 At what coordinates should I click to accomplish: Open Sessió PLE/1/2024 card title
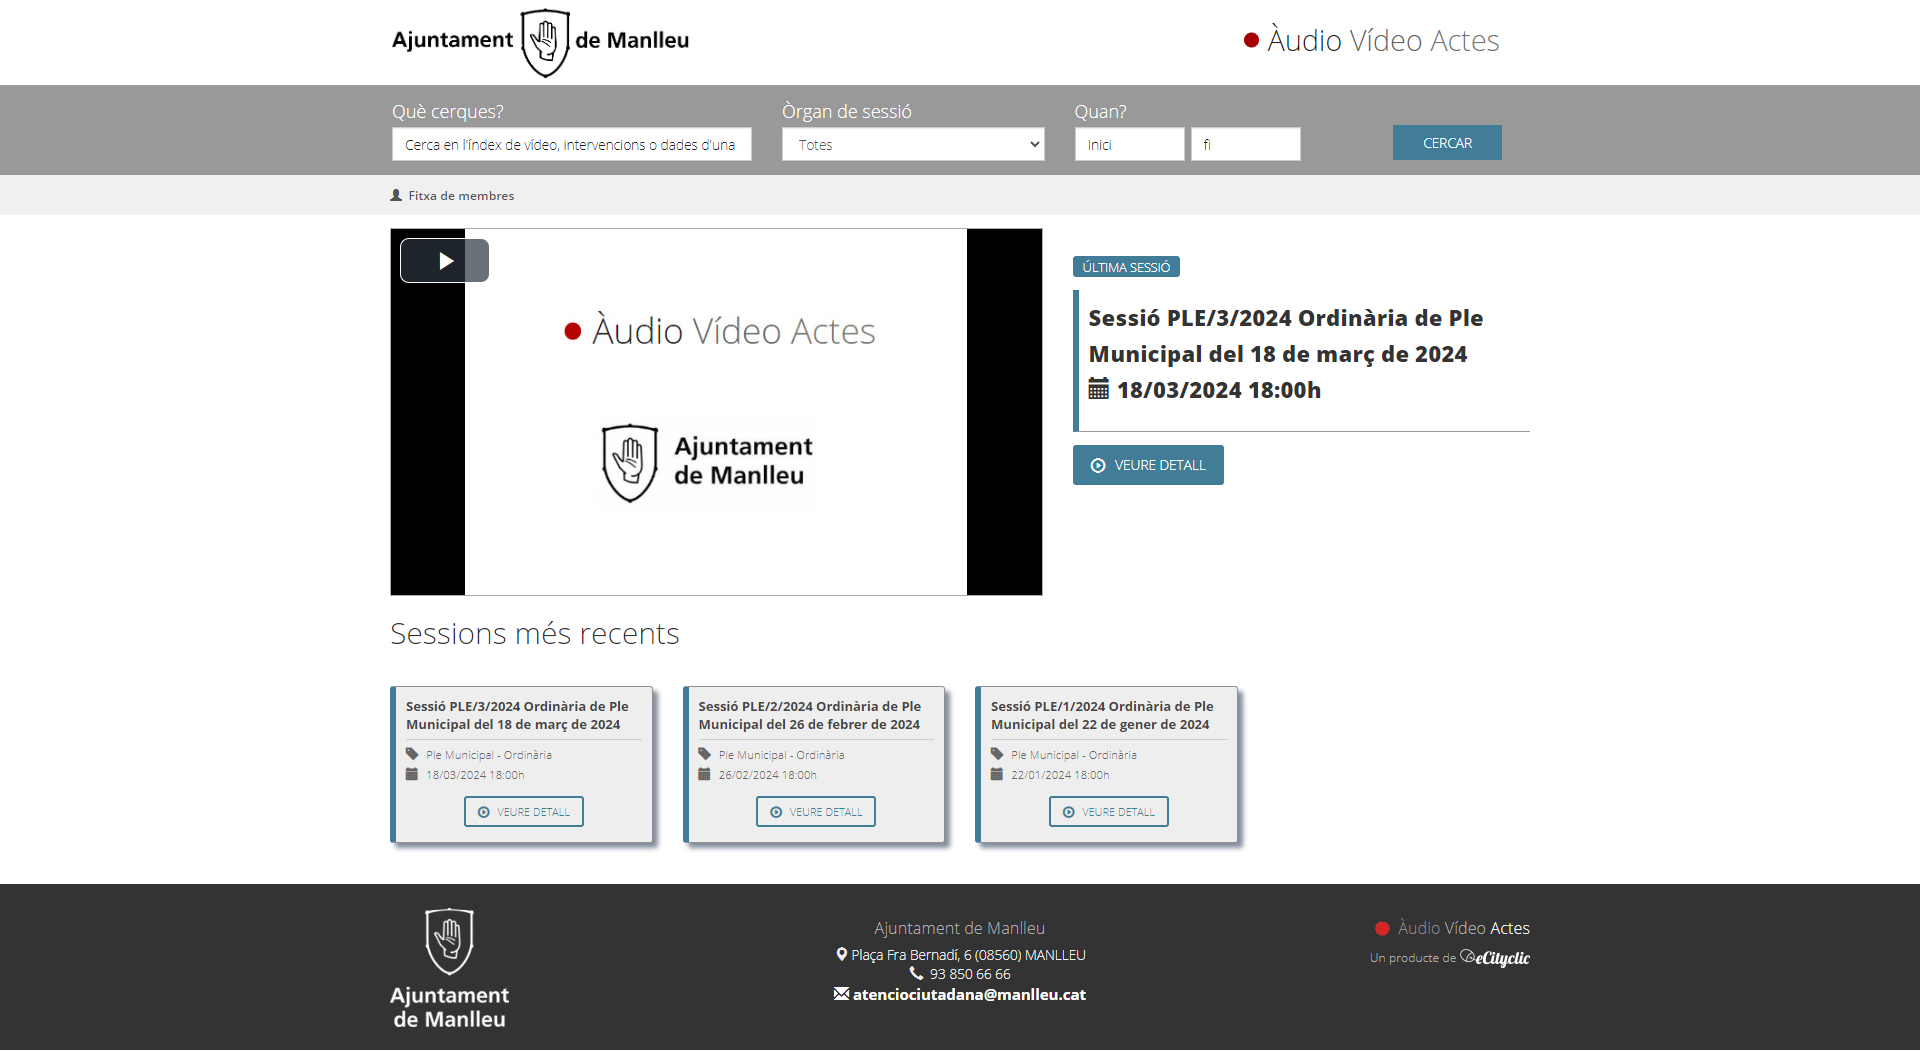[x=1102, y=715]
